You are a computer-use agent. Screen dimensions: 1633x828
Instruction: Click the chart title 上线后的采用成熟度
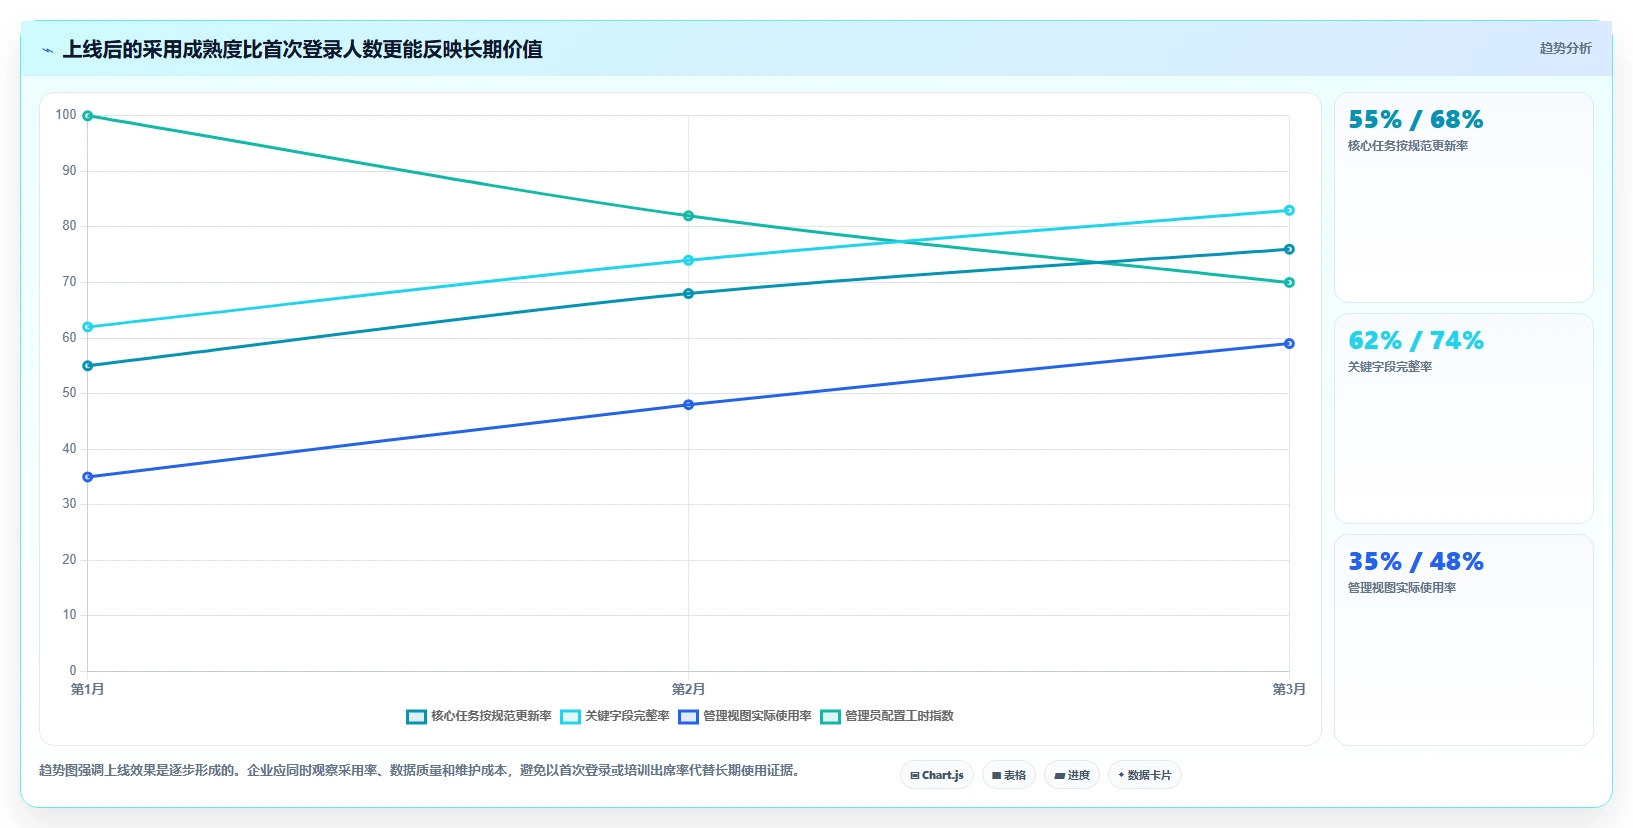(303, 49)
